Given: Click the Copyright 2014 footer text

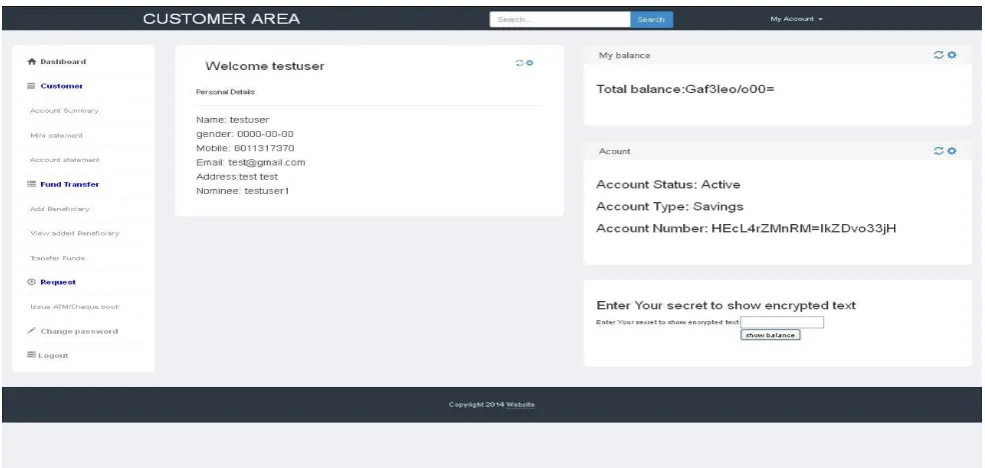Looking at the screenshot, I should 477,405.
